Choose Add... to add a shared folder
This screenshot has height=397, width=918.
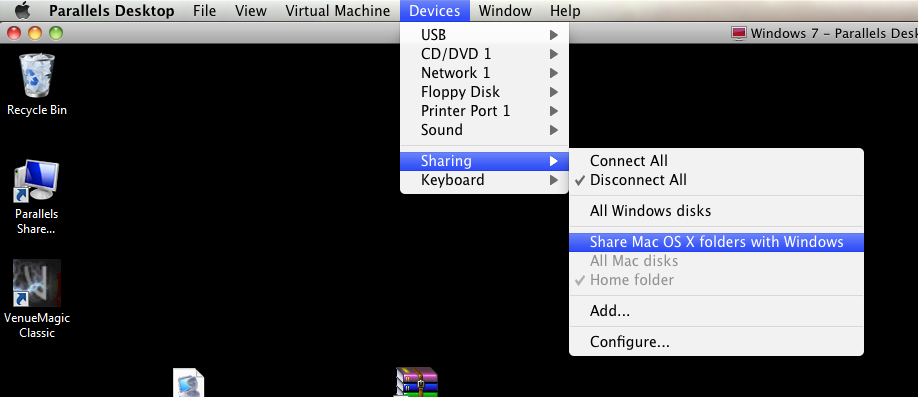point(717,311)
